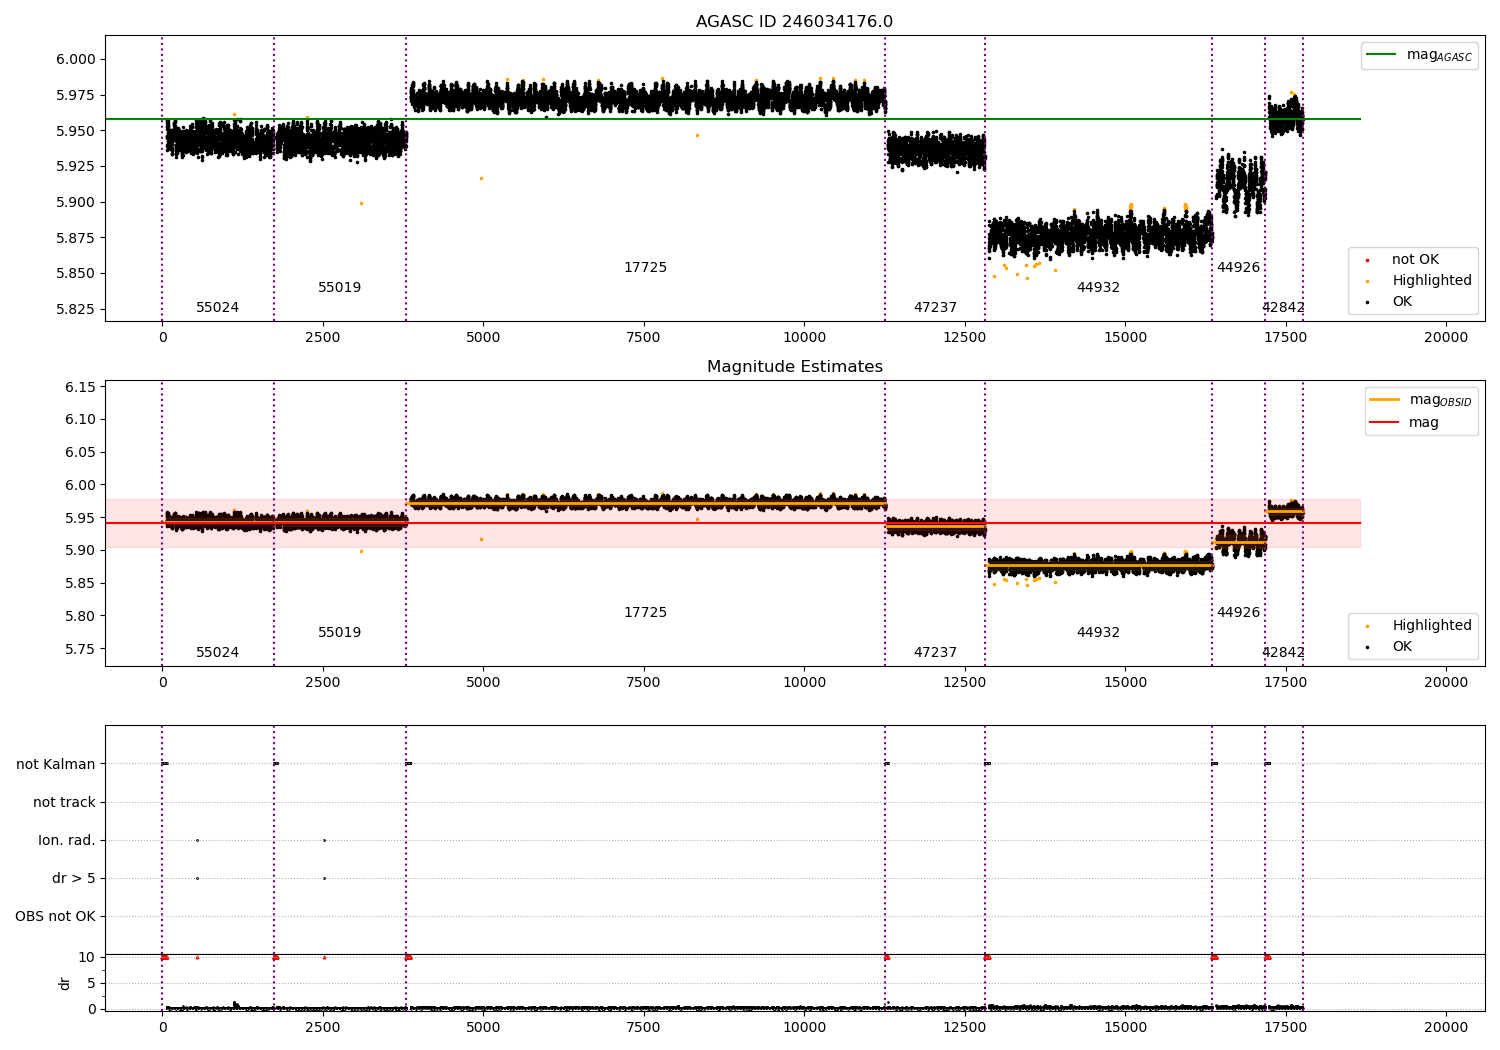
Task: Select the mag OBSID orange line legend entry
Action: point(1420,400)
